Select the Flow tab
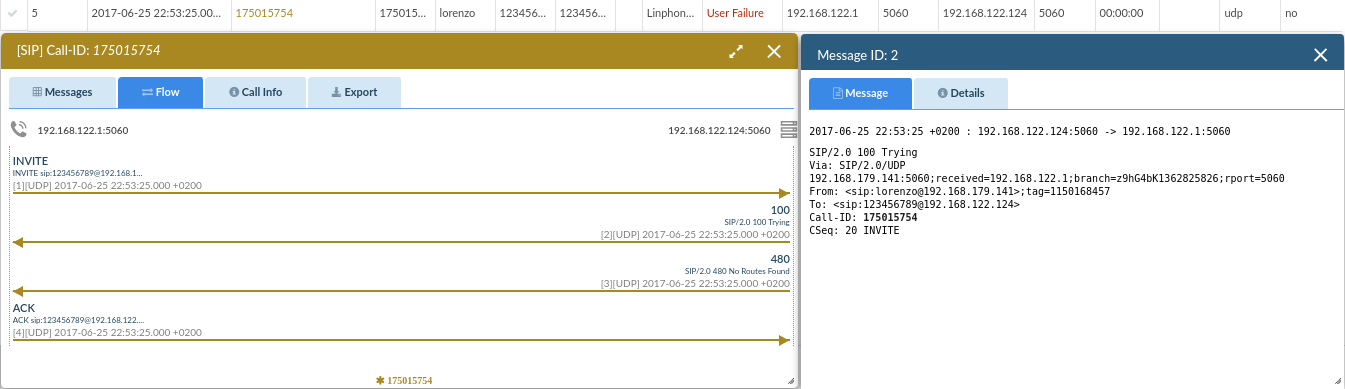Viewport: 1345px width, 389px height. pyautogui.click(x=160, y=92)
